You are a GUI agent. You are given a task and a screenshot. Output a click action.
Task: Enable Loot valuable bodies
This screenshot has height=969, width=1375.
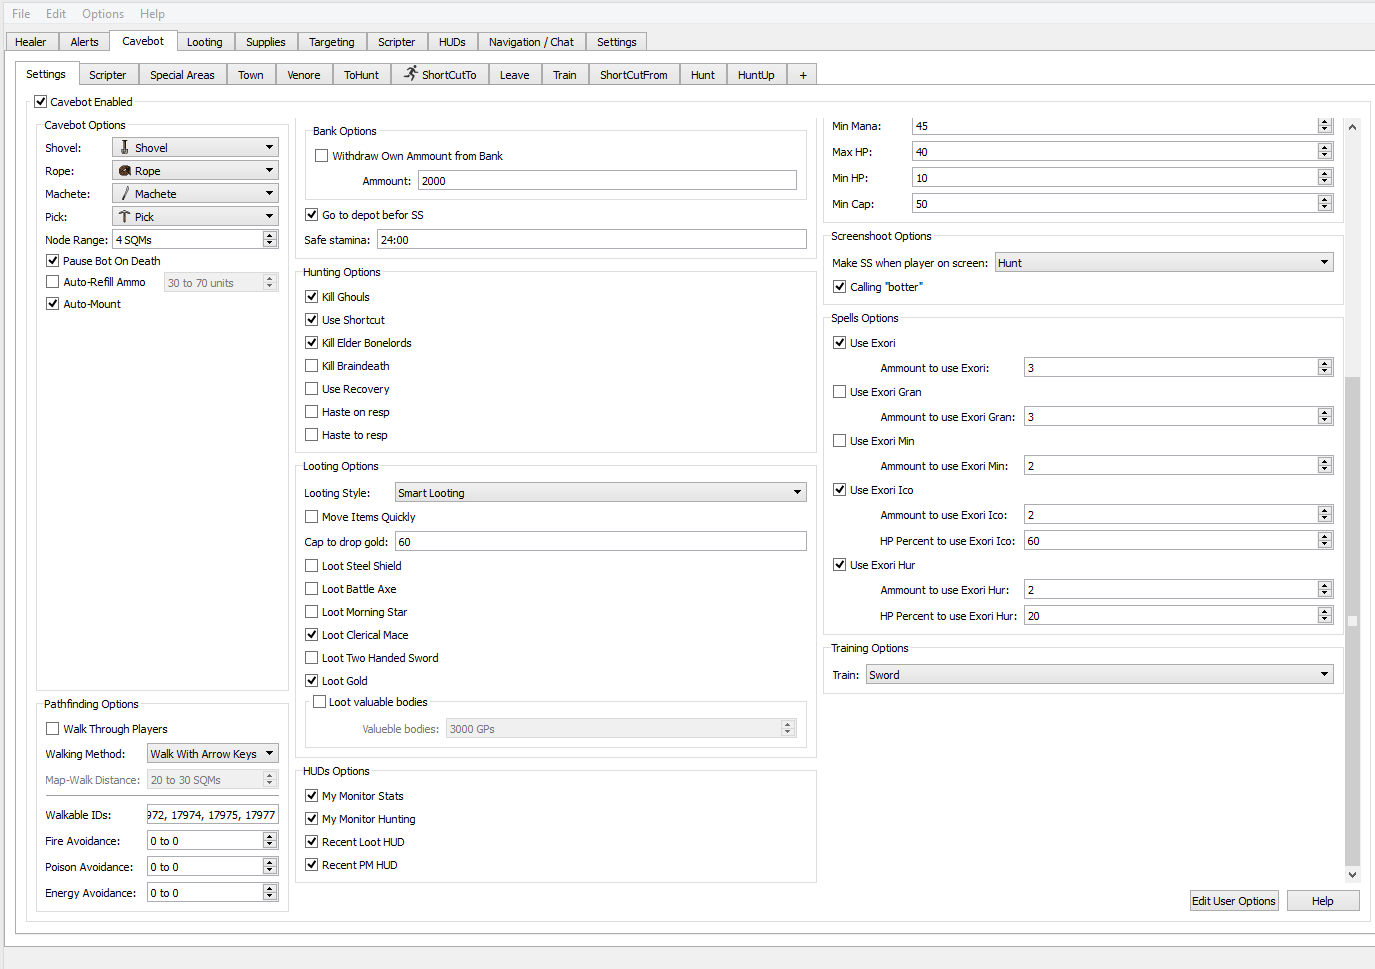tap(320, 702)
